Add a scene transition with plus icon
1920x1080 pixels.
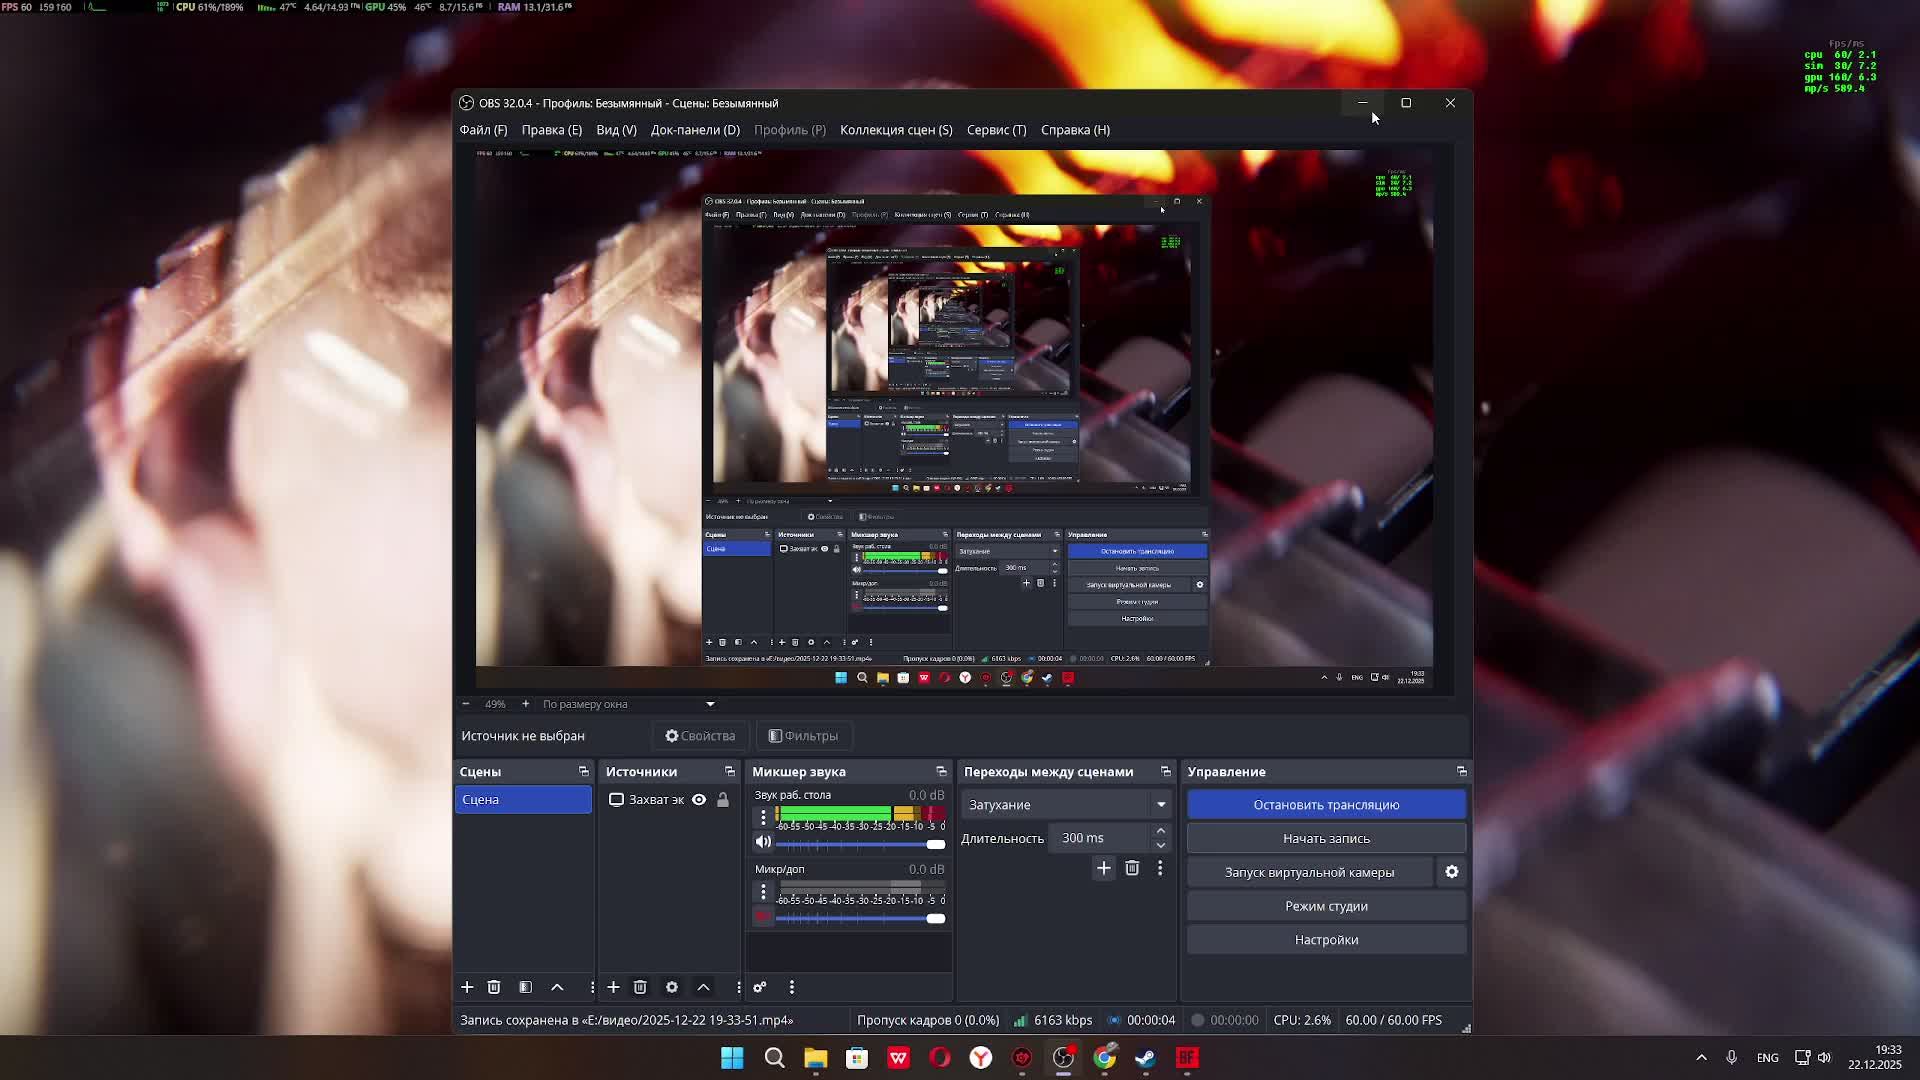(x=1104, y=868)
